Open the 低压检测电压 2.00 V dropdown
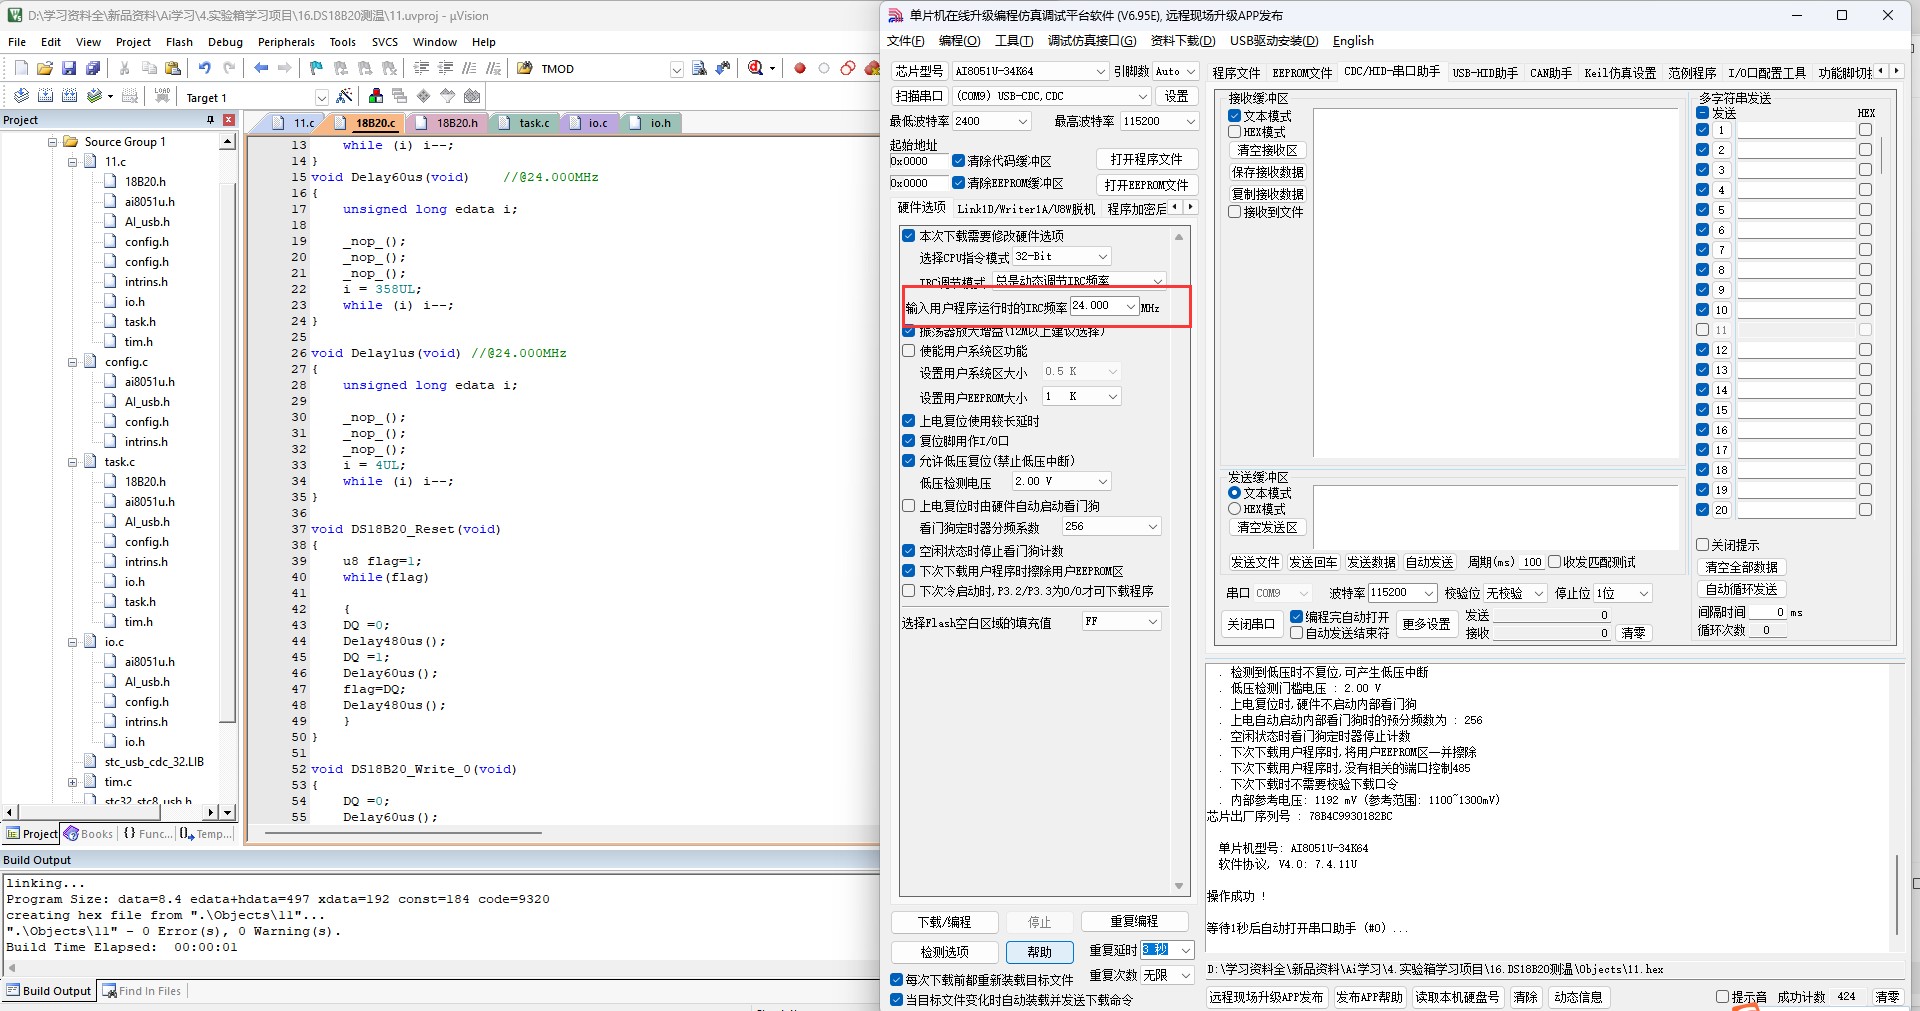 (1103, 481)
